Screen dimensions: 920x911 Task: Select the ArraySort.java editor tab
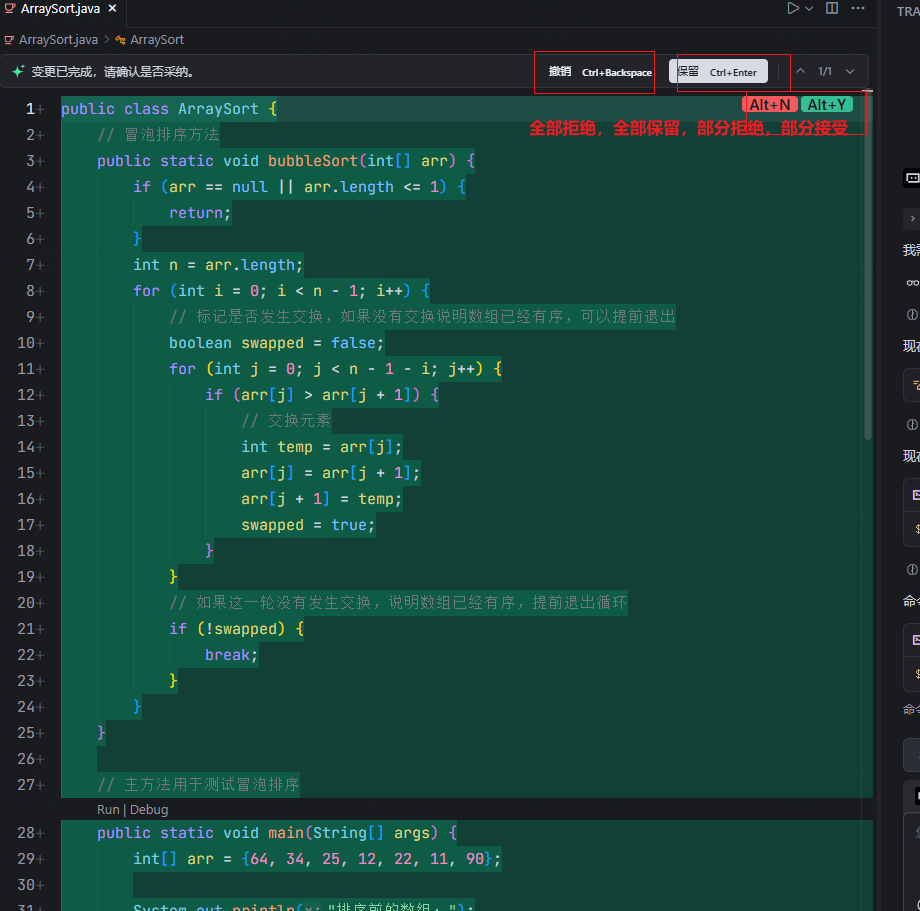point(60,9)
